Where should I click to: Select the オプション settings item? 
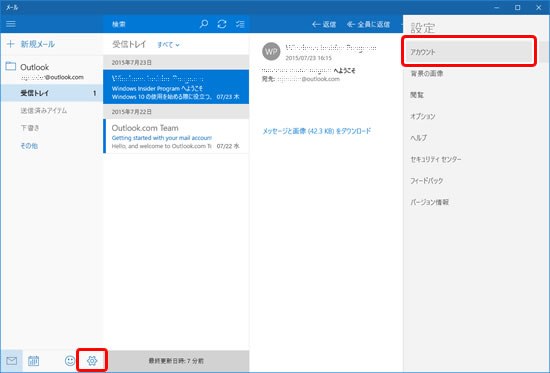tap(423, 116)
